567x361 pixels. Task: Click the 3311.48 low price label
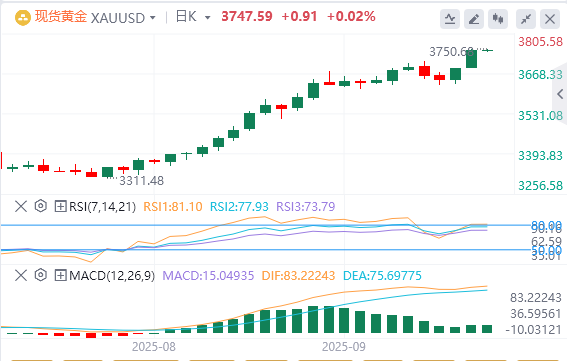coord(141,180)
